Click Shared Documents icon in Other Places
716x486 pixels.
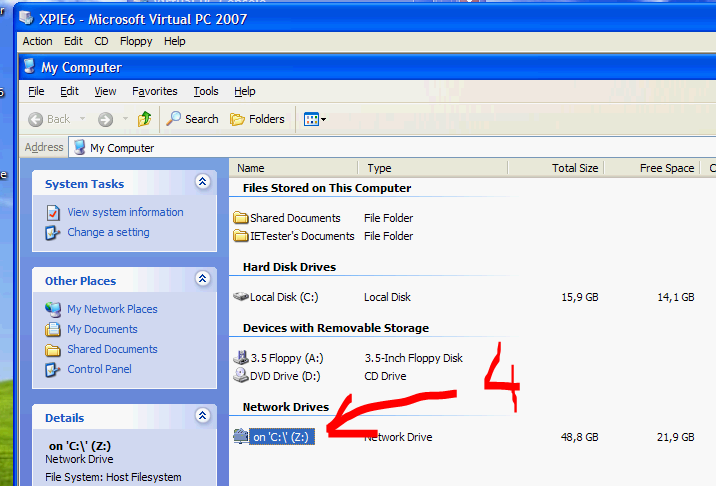(53, 350)
